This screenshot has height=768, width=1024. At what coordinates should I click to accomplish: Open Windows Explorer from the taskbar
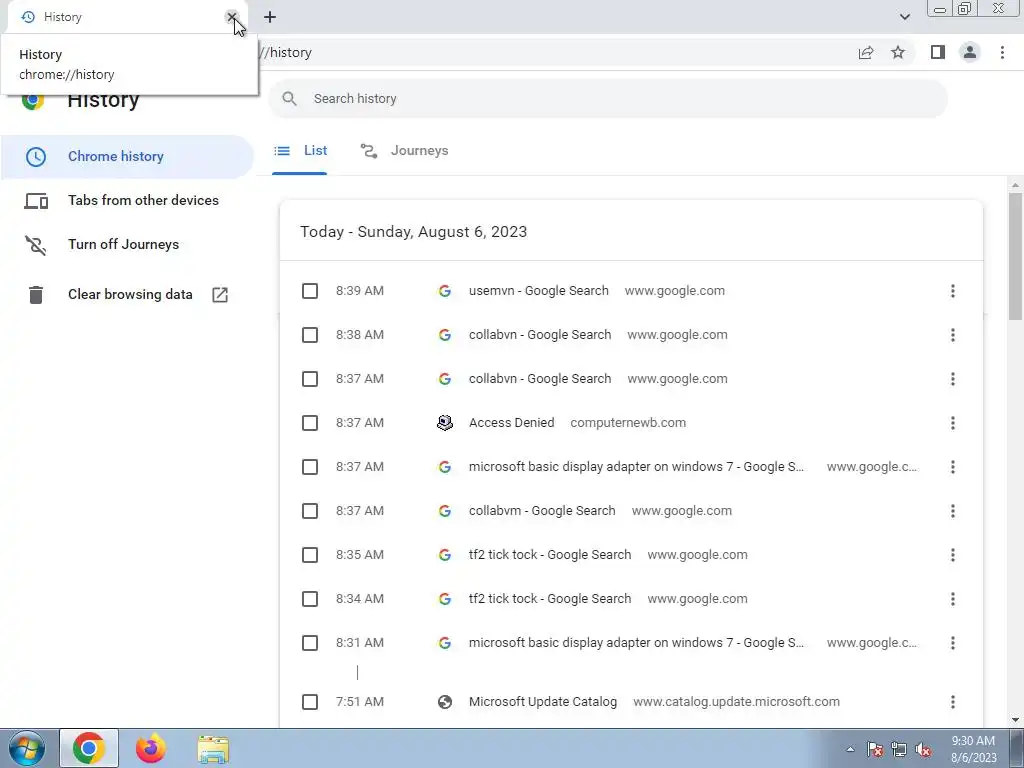point(214,749)
